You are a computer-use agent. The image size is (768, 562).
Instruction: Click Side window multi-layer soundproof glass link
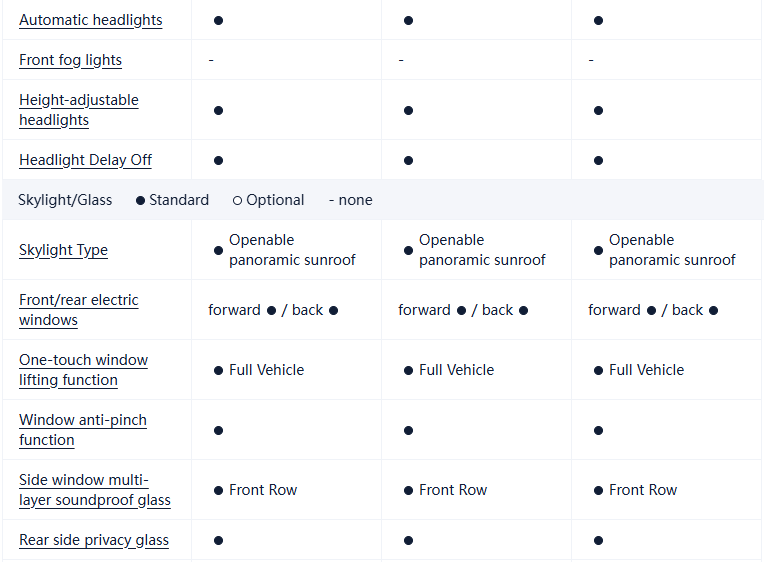(x=94, y=490)
